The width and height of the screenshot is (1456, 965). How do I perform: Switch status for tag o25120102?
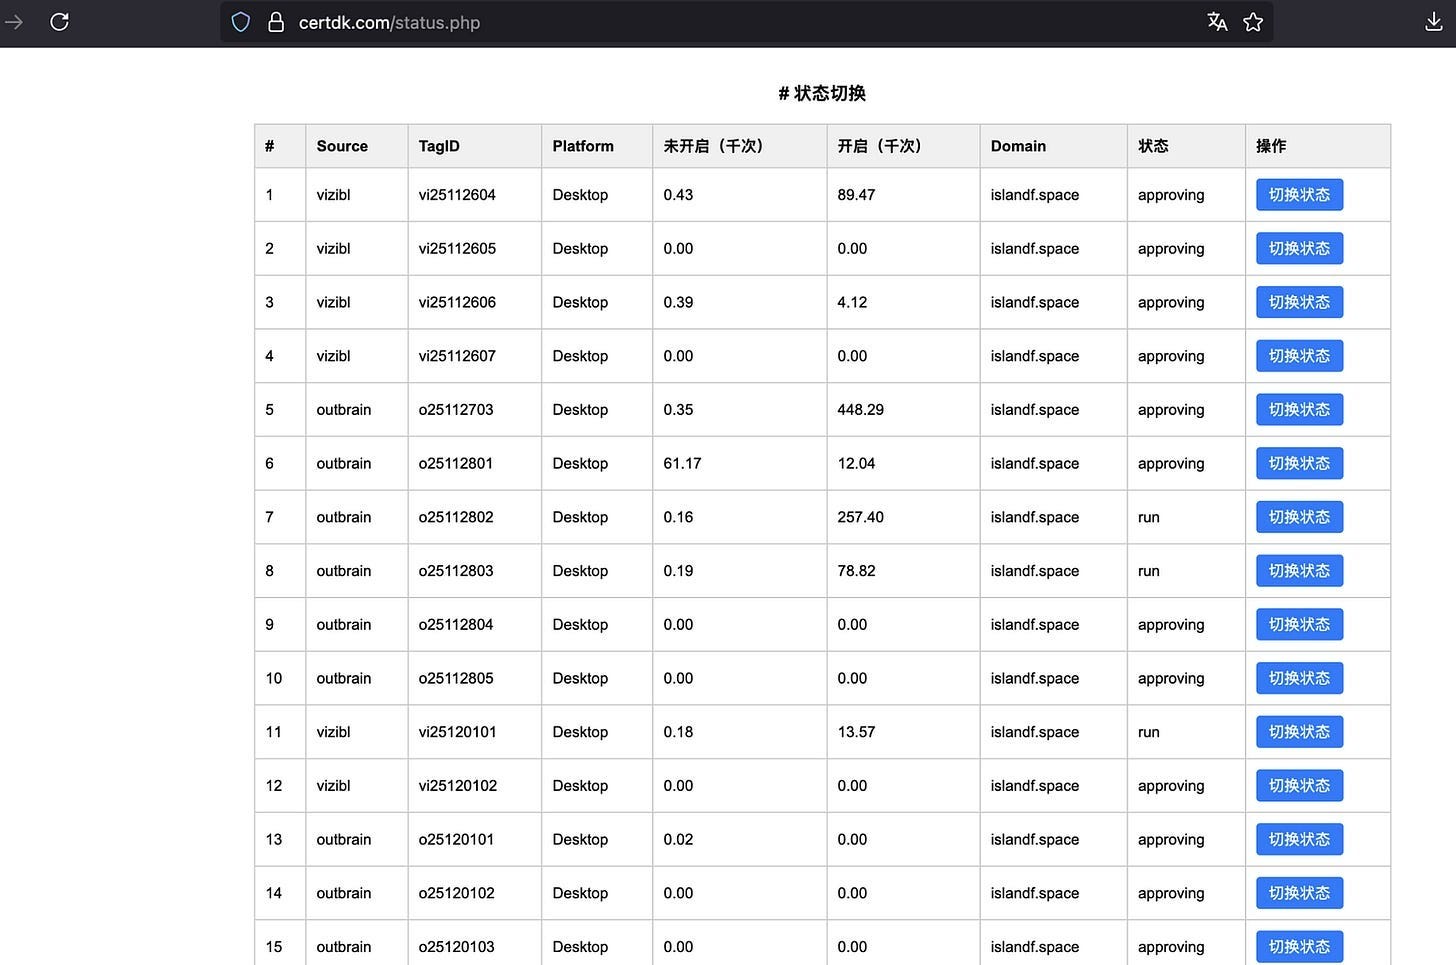click(x=1299, y=893)
